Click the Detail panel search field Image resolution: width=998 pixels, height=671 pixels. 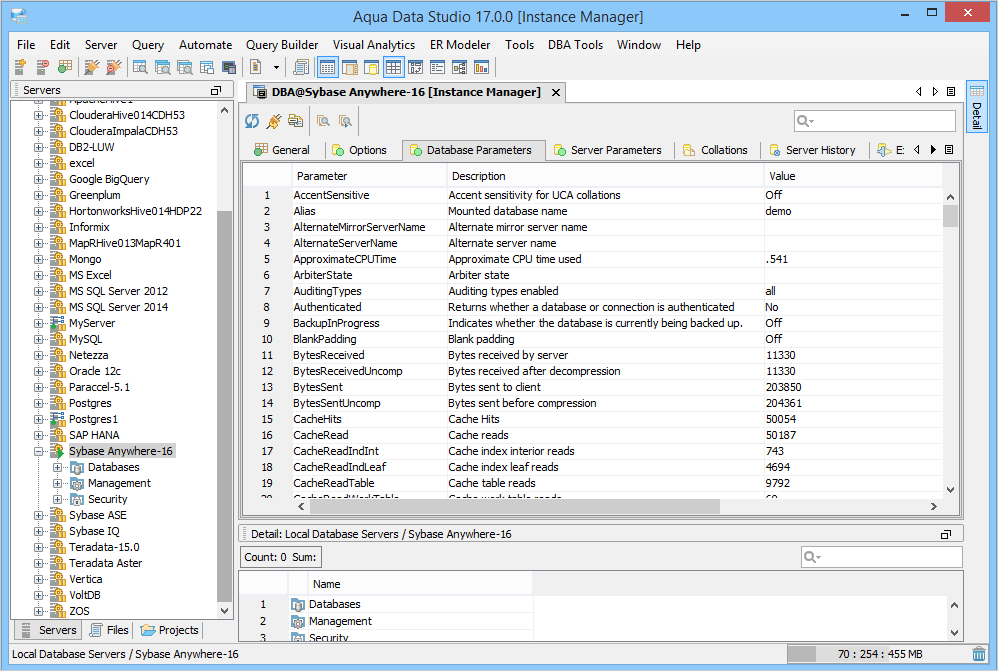(x=882, y=557)
